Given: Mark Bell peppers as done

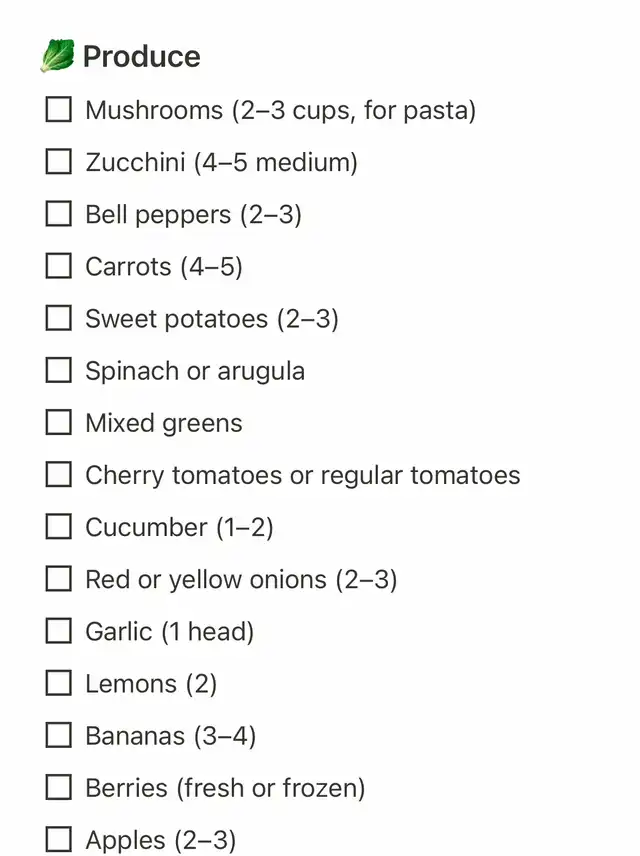Looking at the screenshot, I should point(59,214).
